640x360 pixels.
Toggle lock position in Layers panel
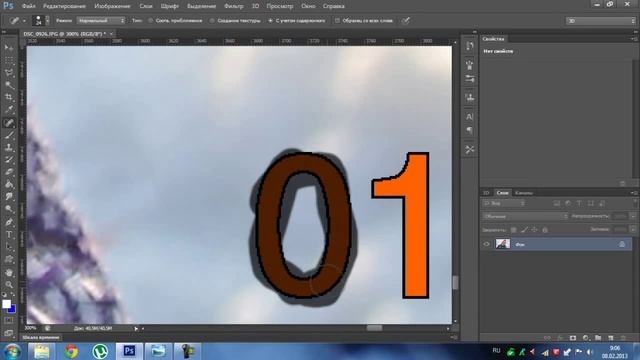534,230
